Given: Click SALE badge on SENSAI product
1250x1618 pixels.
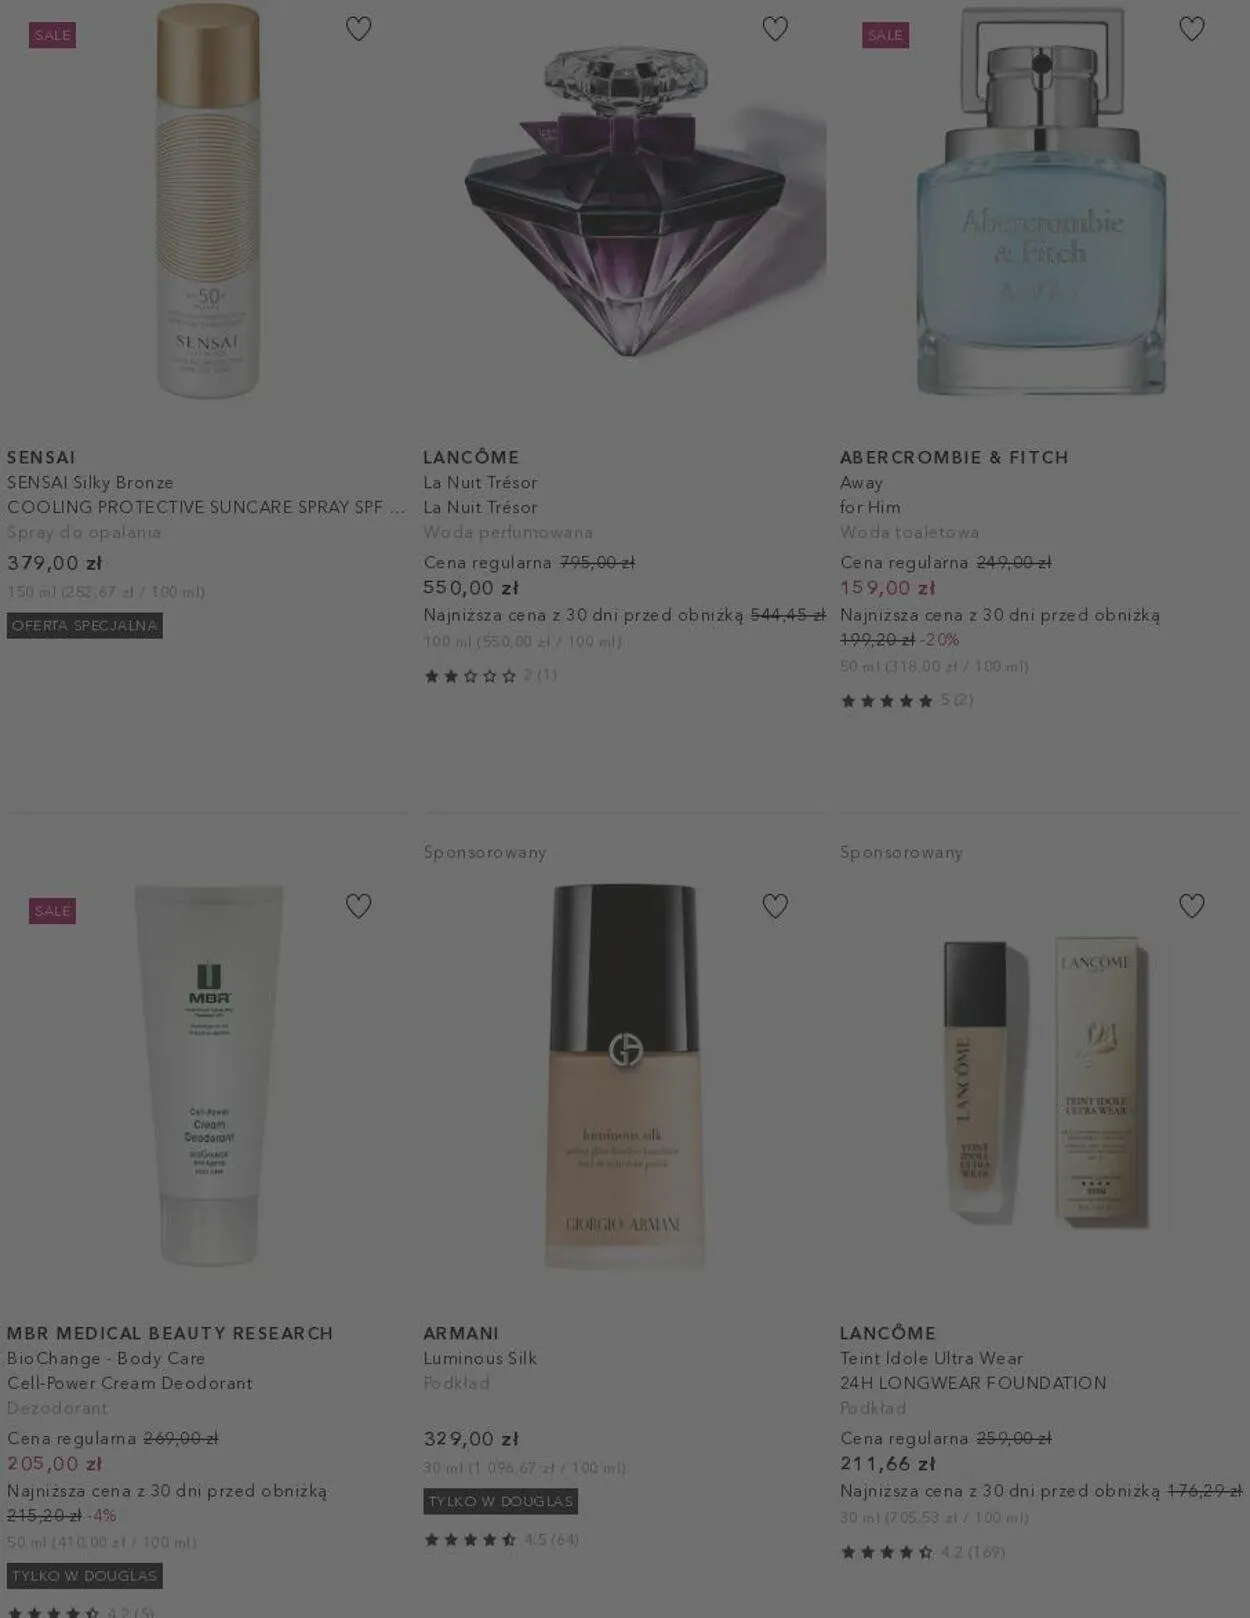Looking at the screenshot, I should (x=53, y=35).
